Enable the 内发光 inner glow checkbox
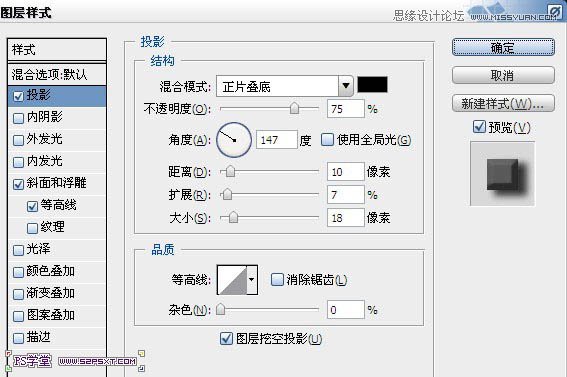Viewport: 567px width, 377px height. (x=18, y=162)
